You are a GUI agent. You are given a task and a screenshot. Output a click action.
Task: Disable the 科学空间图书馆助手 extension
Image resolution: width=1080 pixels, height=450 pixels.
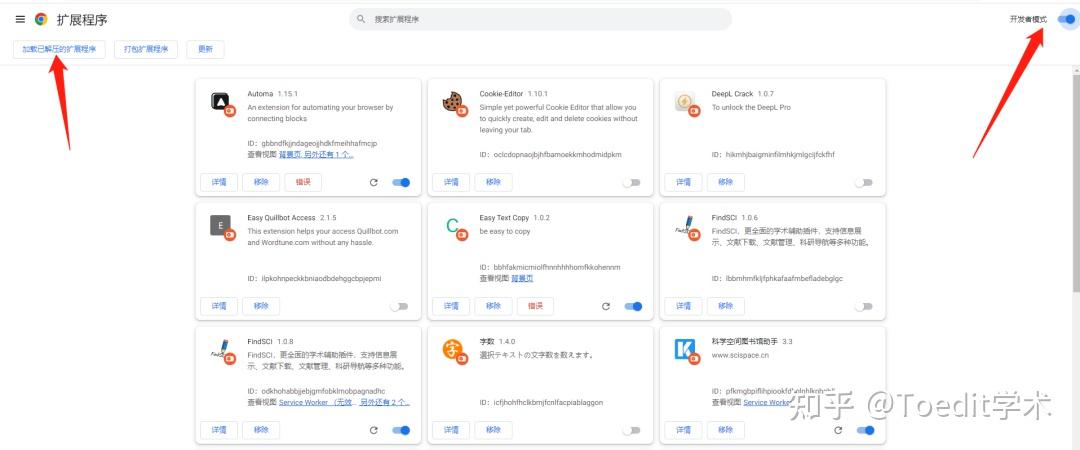click(865, 430)
